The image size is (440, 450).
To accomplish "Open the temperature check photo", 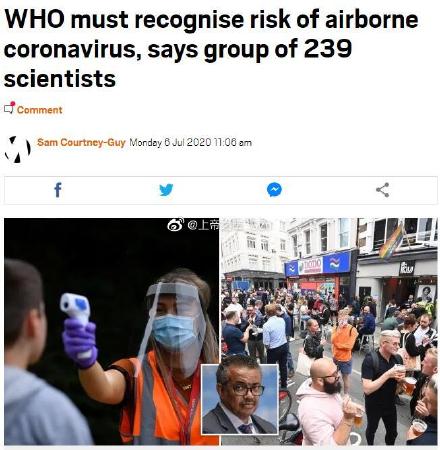I will [112, 331].
